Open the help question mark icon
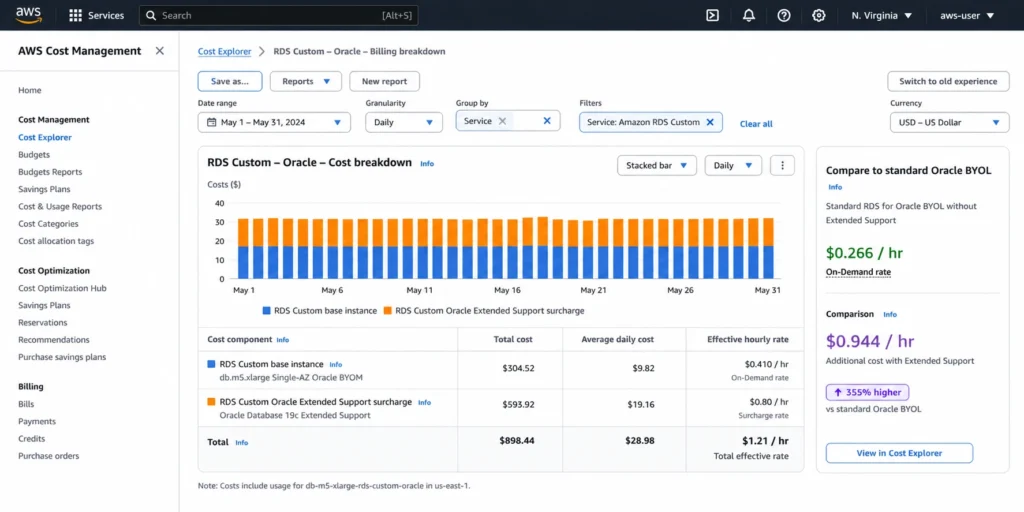The image size is (1024, 512). tap(784, 16)
